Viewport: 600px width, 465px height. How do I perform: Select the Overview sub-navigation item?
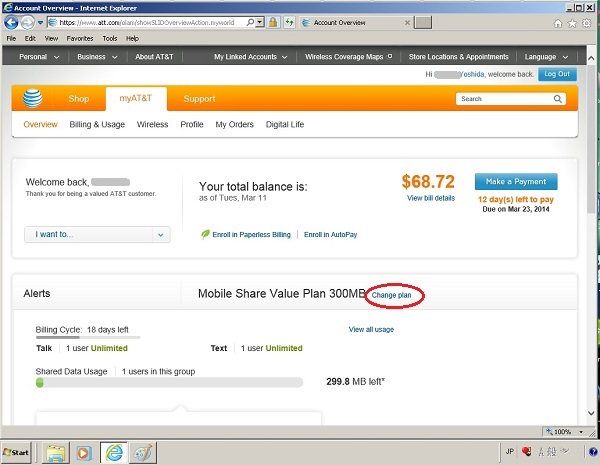tap(40, 124)
